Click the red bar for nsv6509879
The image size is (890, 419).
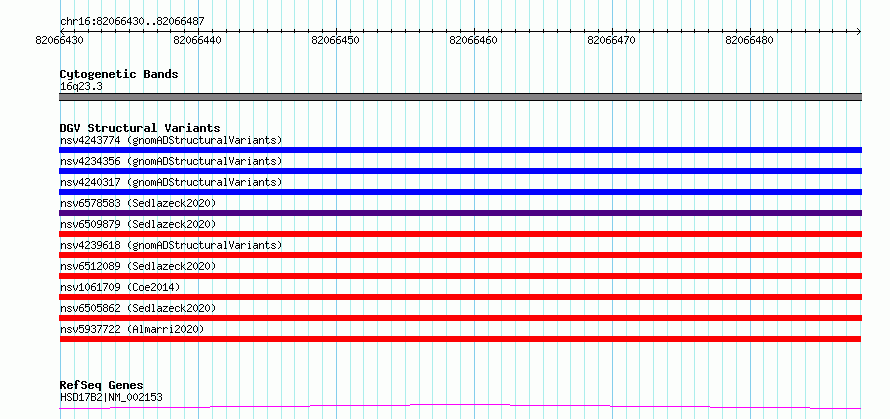coord(460,234)
